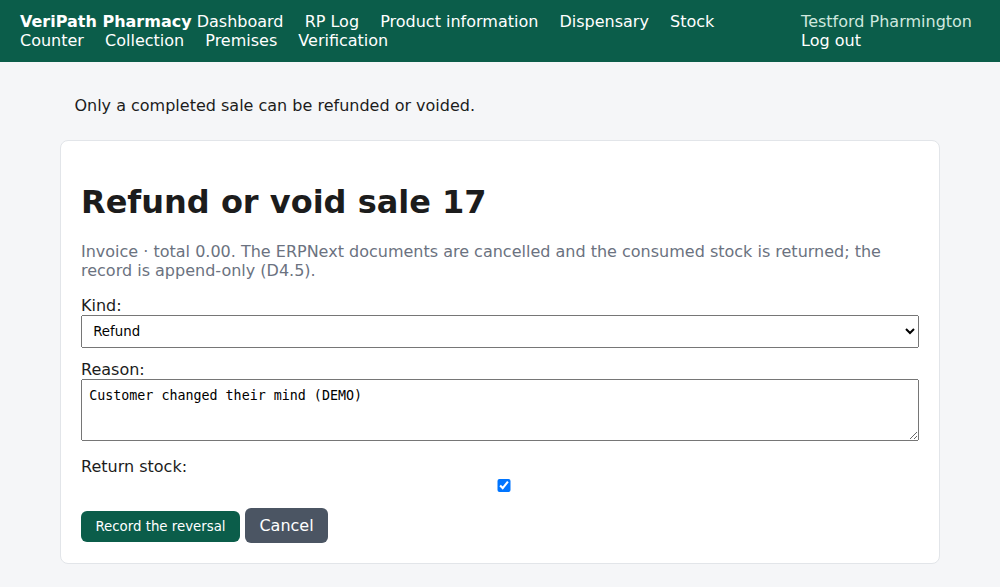The image size is (1000, 587).
Task: Open Product information in navigation
Action: (x=459, y=21)
